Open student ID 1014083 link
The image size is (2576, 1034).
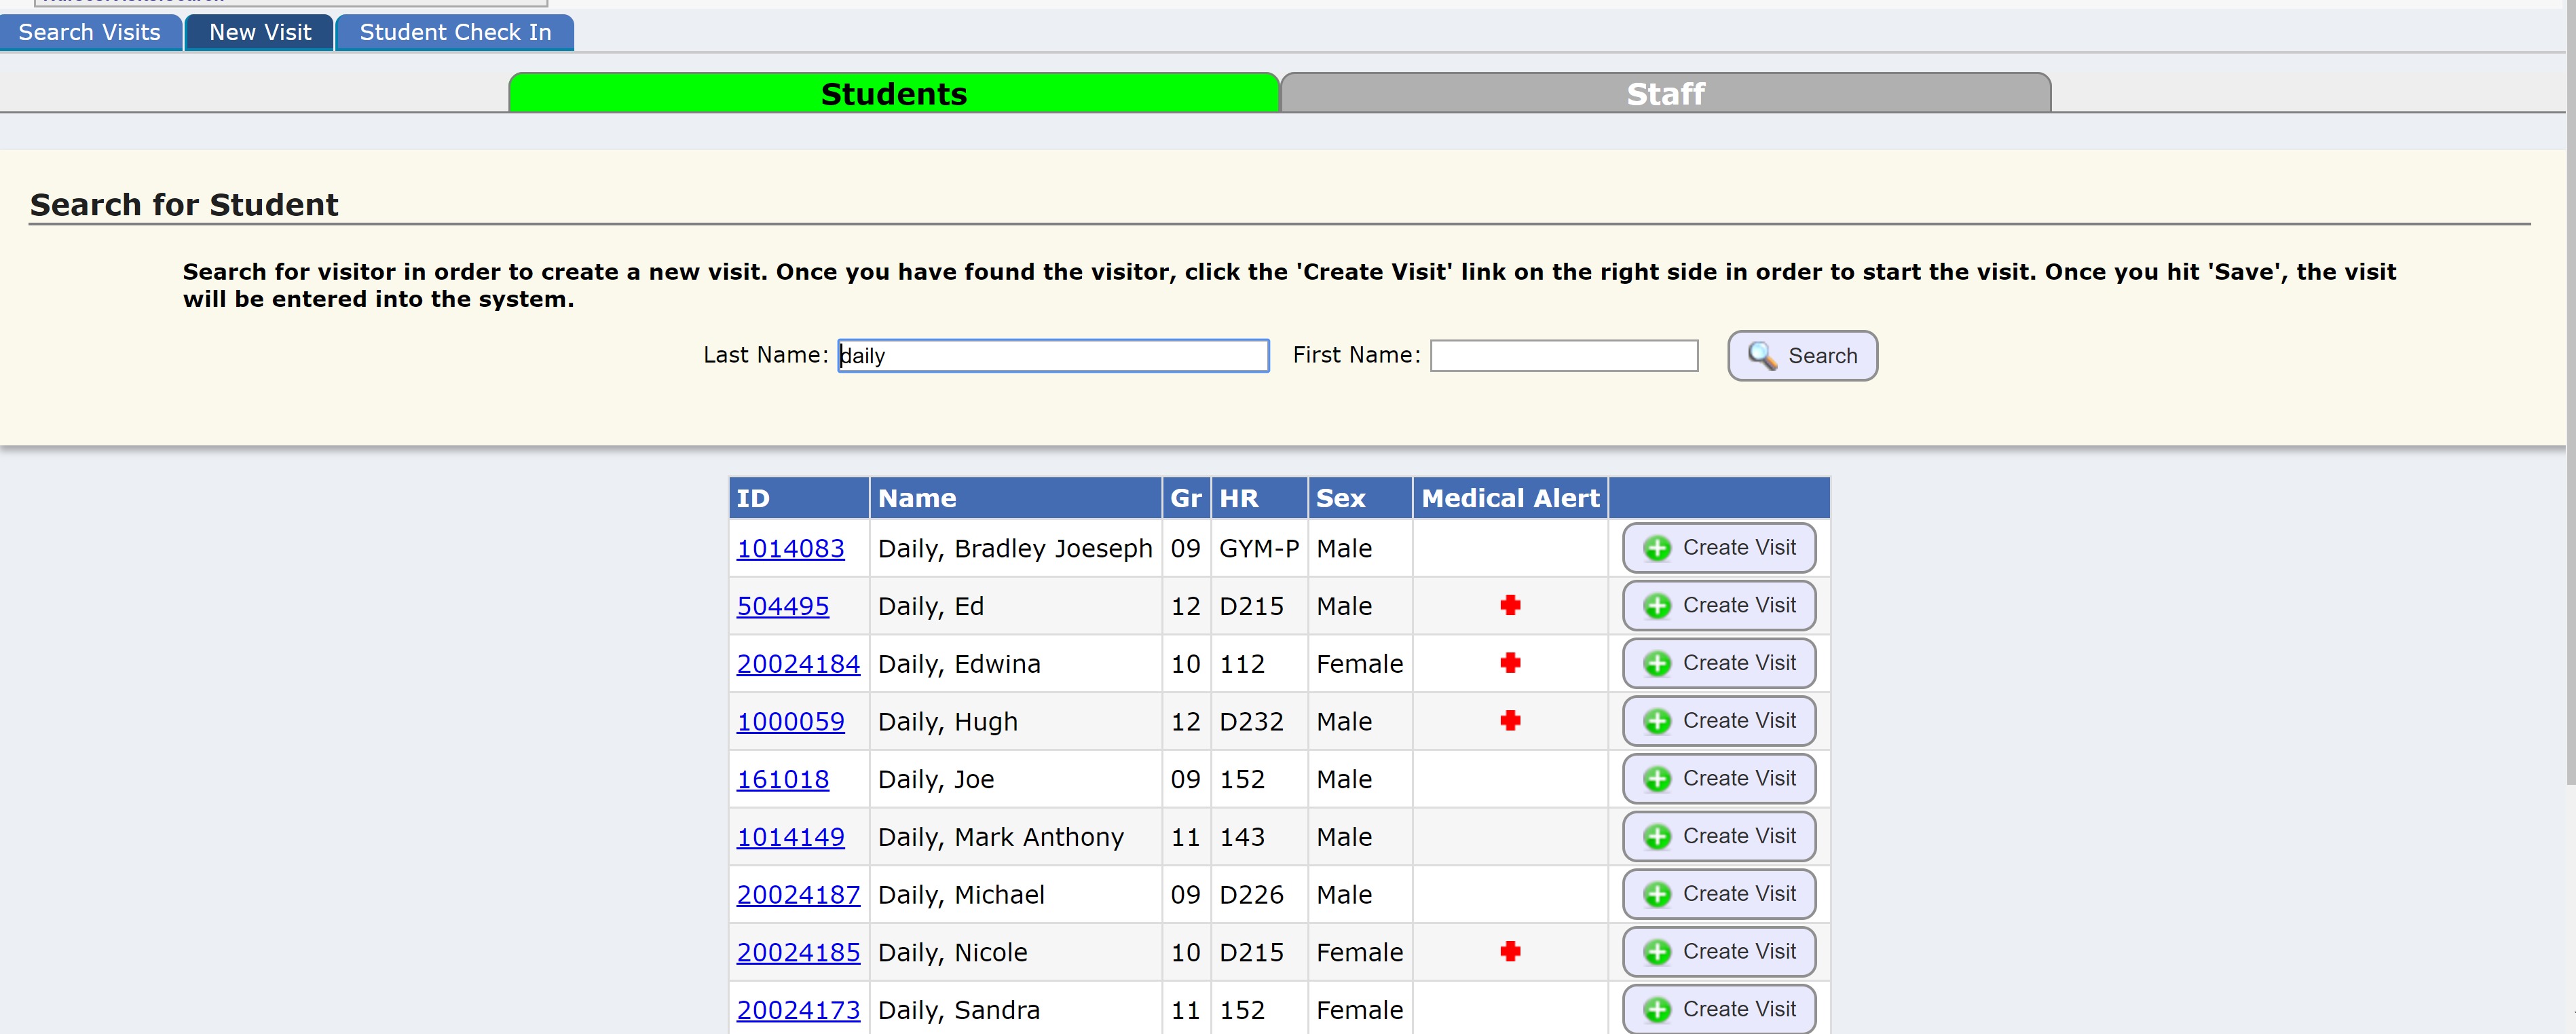tap(790, 549)
